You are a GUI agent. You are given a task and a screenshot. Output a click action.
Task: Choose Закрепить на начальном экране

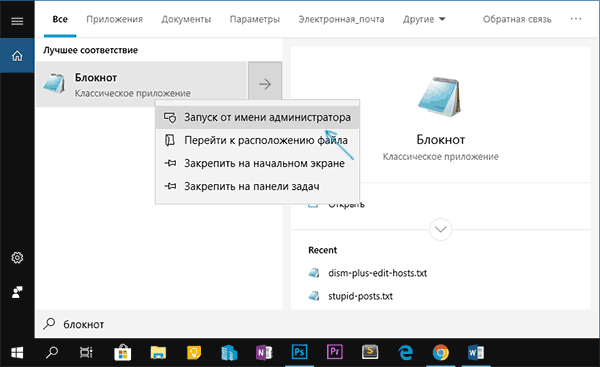[258, 163]
